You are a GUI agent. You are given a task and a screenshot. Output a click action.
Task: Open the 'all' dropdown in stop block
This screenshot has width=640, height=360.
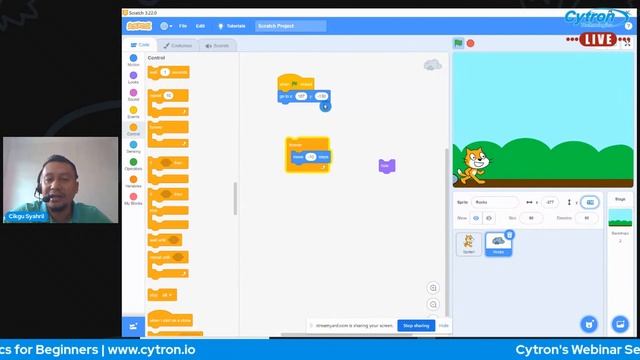coord(167,295)
